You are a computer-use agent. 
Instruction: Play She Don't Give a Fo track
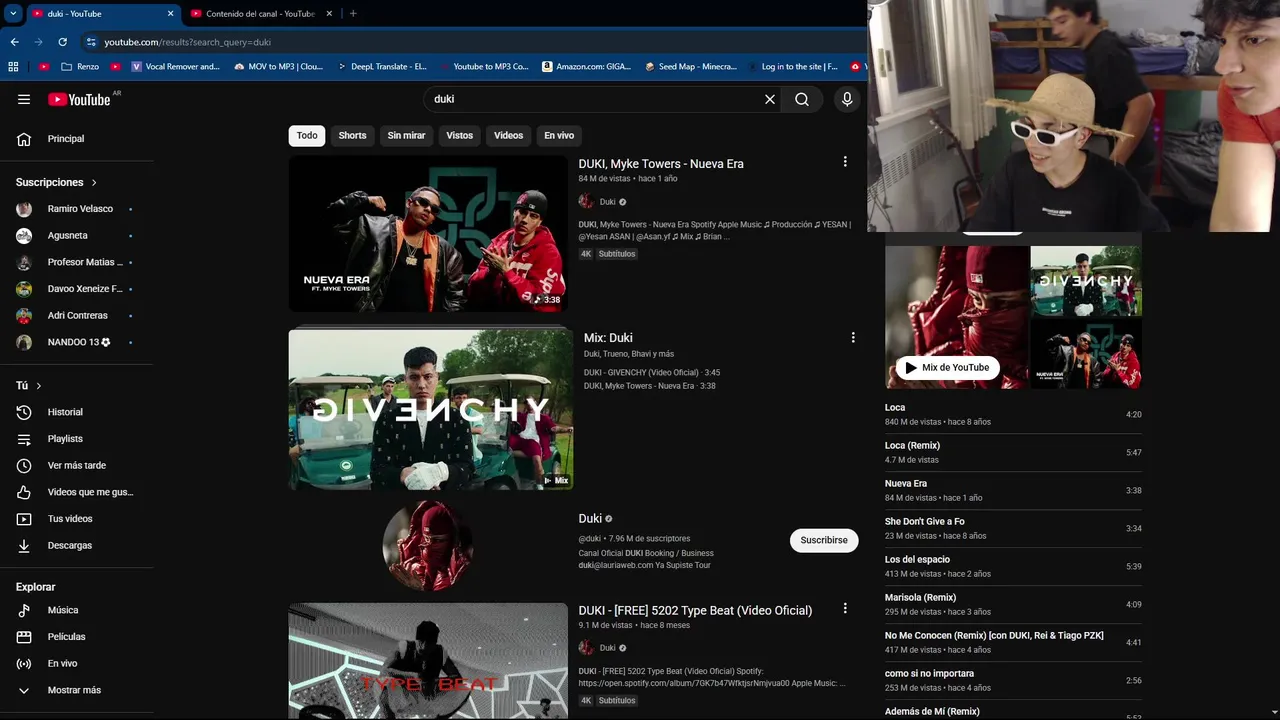1013,528
